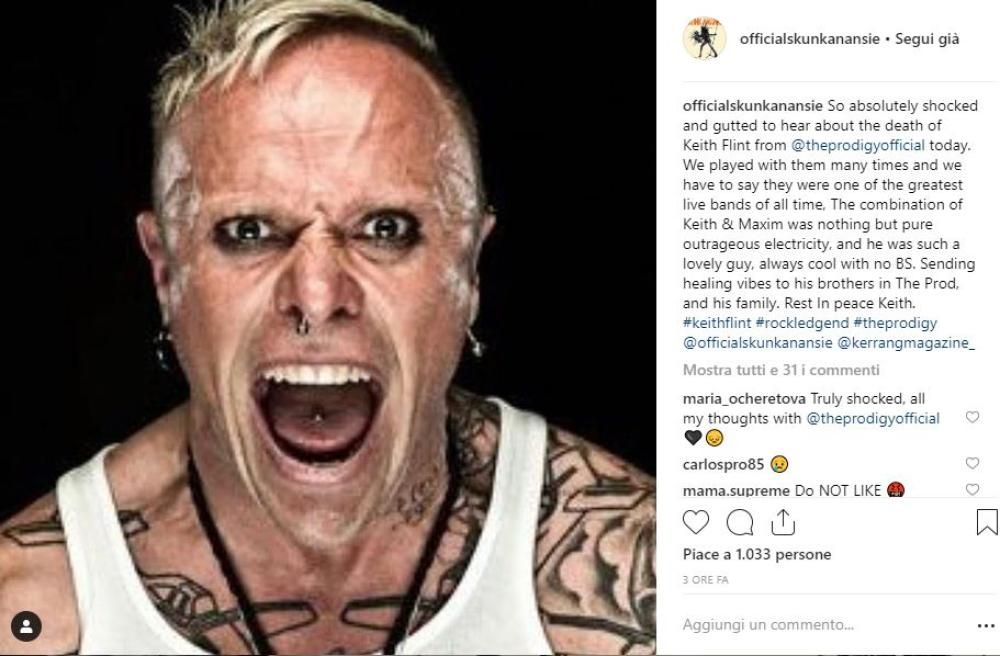Screen dimensions: 1000x656
Task: Like carlospro85's comment
Action: (x=972, y=463)
